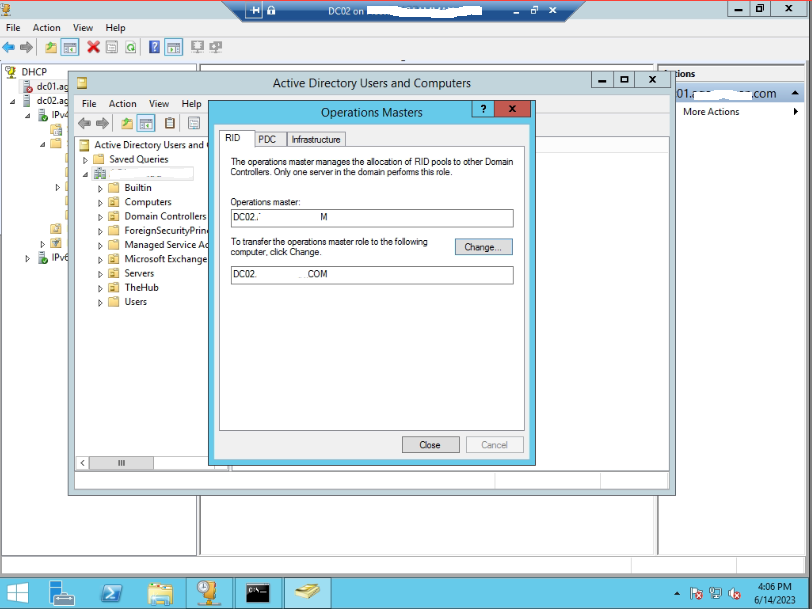Screen dimensions: 812x609
Task: Toggle console tree icon in Active Directory toolbar
Action: pos(146,123)
